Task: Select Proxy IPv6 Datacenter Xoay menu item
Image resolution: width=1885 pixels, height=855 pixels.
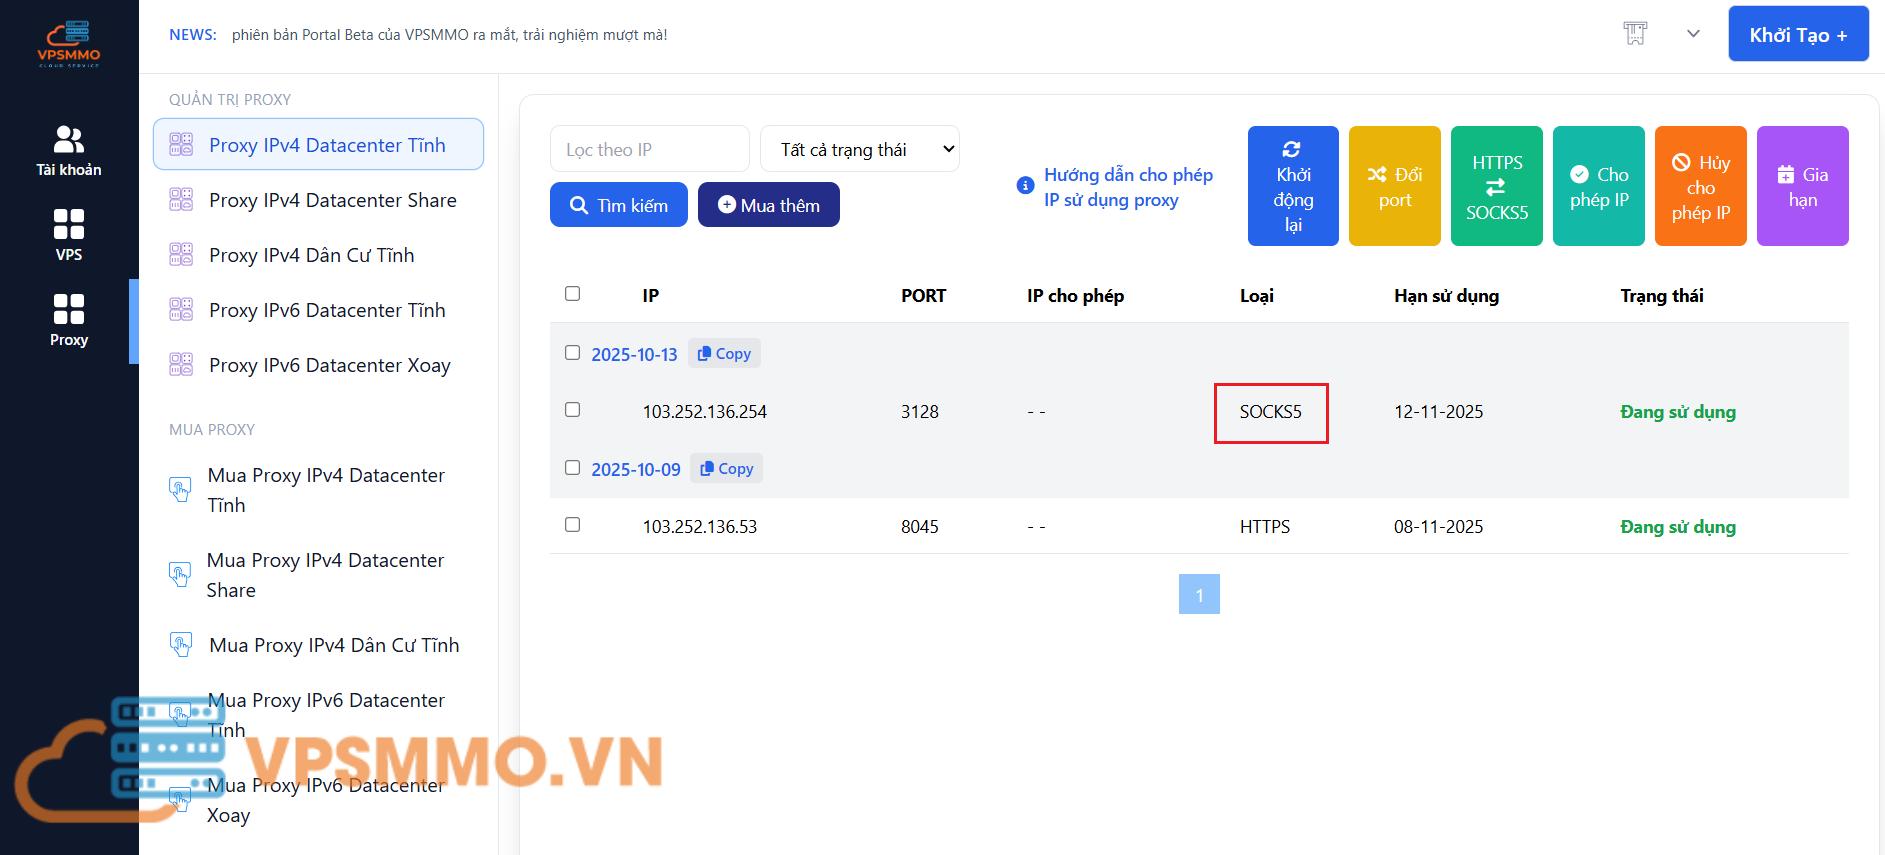Action: pos(329,365)
